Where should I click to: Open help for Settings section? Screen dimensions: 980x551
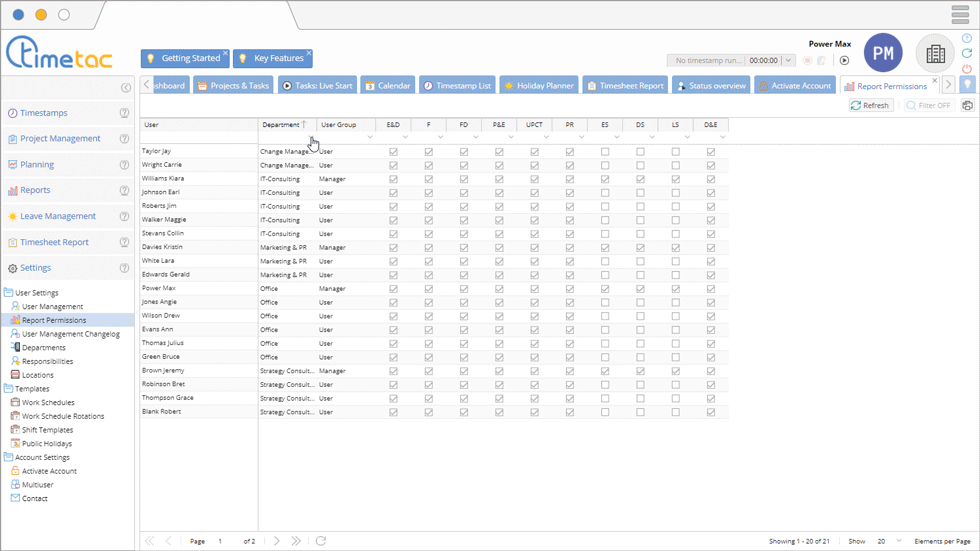point(124,268)
